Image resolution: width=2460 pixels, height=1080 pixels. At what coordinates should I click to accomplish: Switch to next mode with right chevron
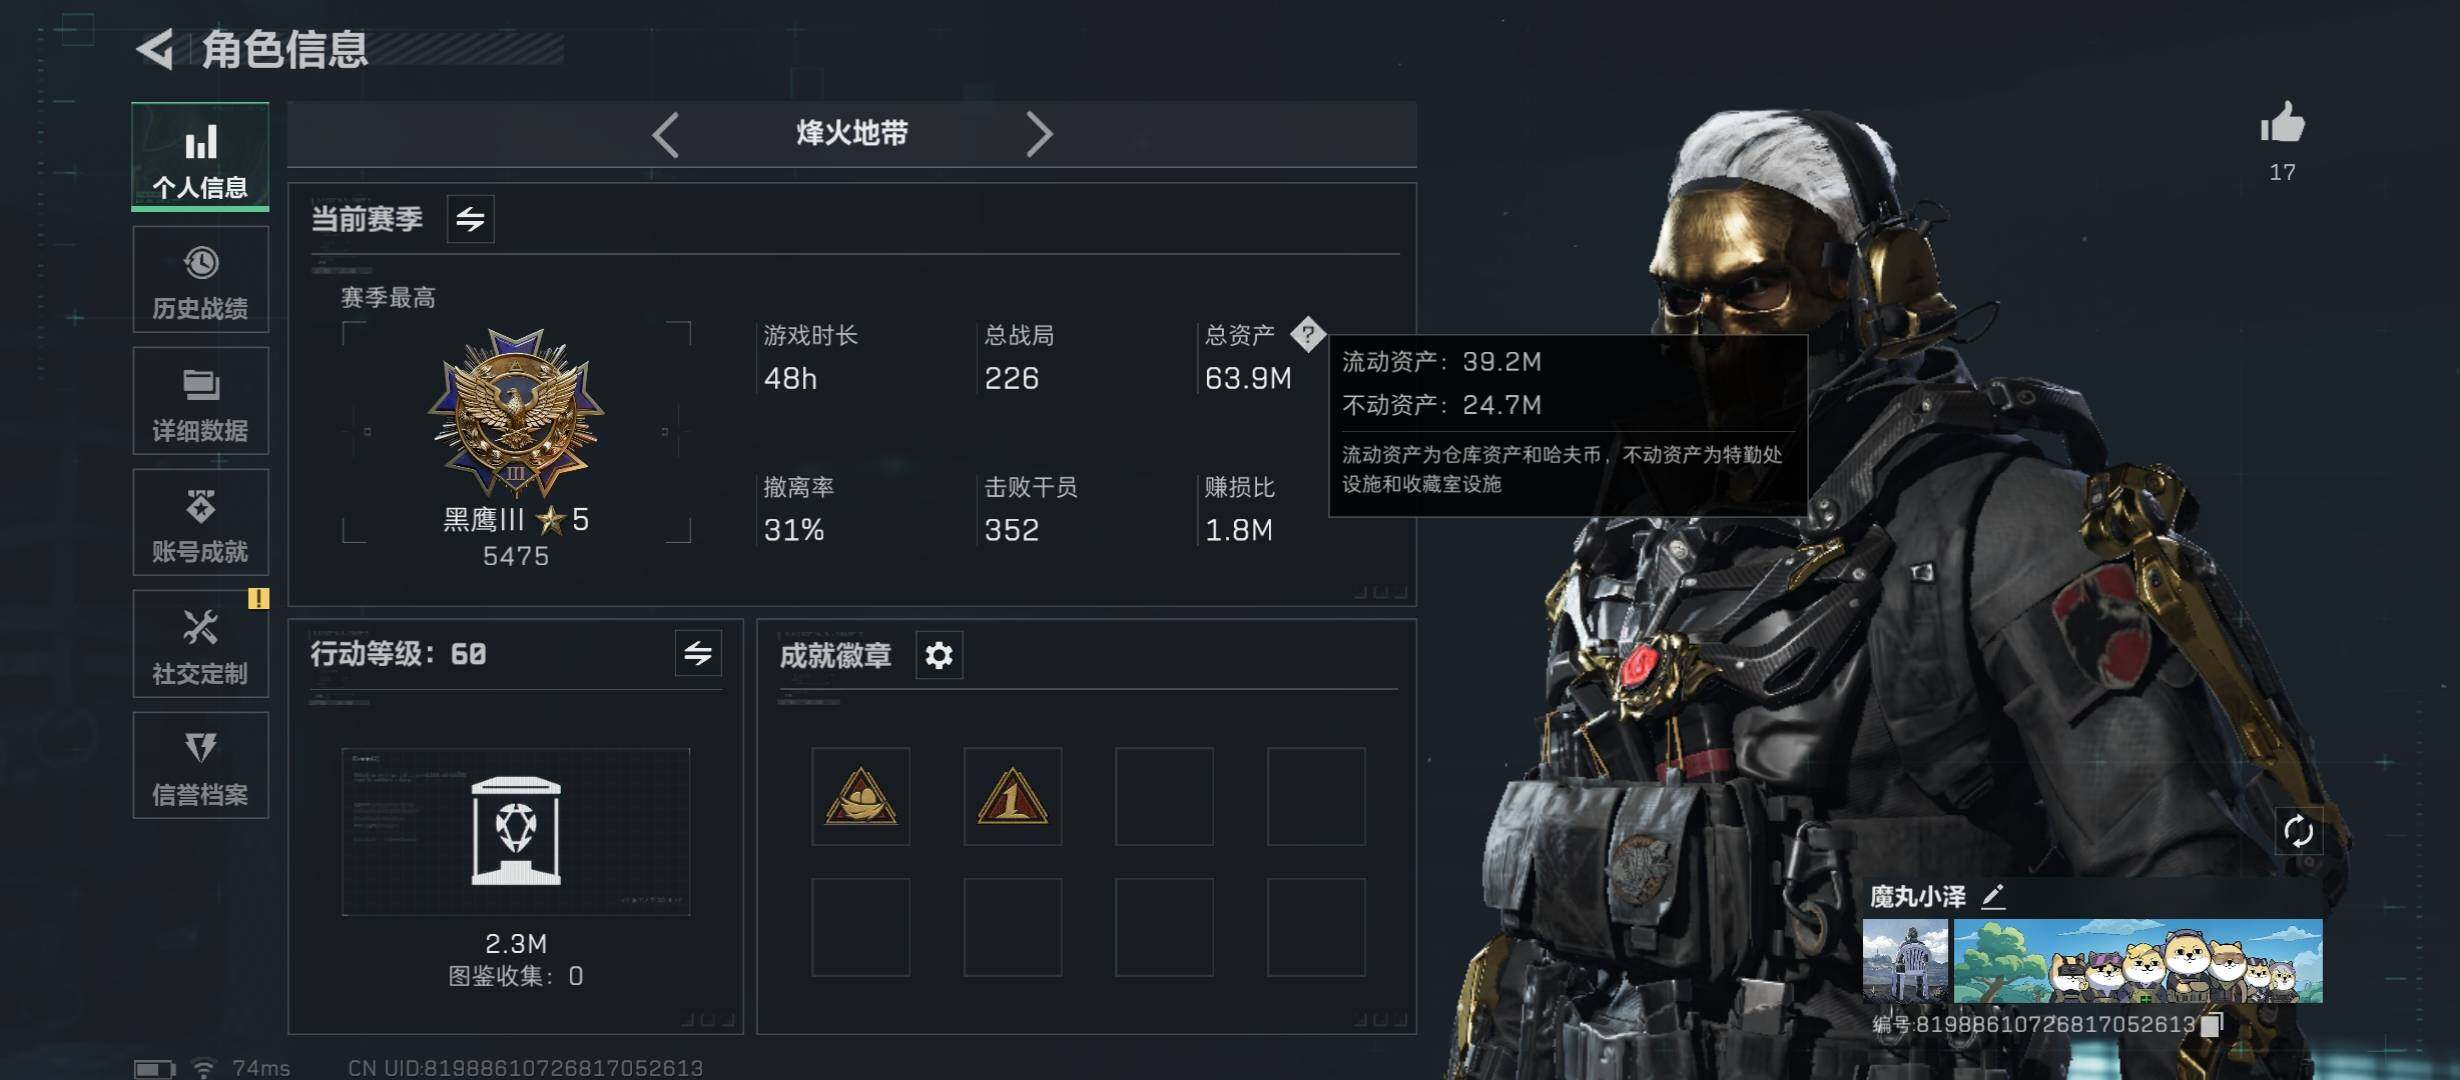point(1039,134)
